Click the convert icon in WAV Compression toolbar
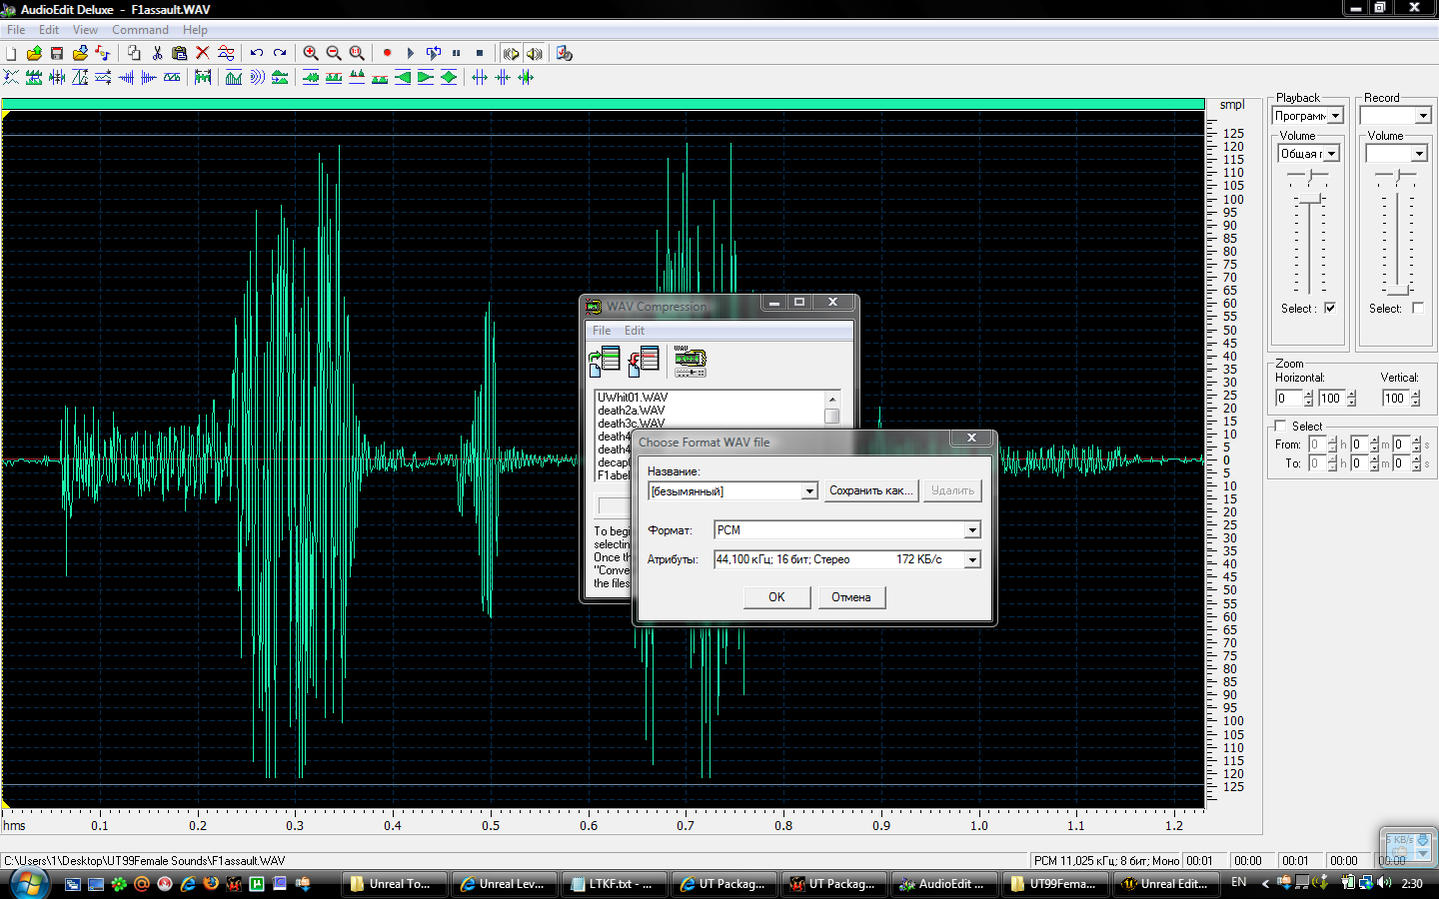This screenshot has height=899, width=1439. [689, 361]
